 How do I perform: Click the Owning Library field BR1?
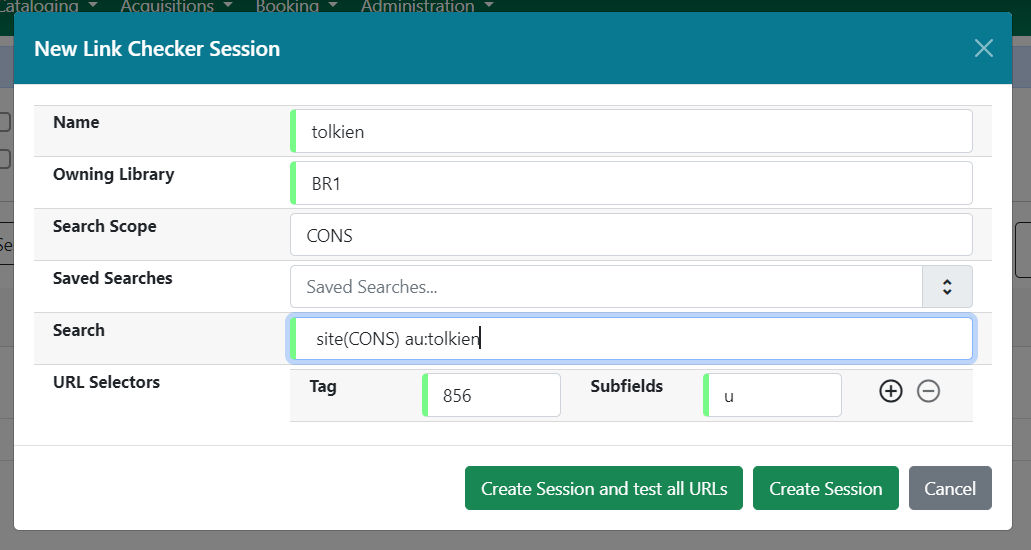pyautogui.click(x=631, y=183)
